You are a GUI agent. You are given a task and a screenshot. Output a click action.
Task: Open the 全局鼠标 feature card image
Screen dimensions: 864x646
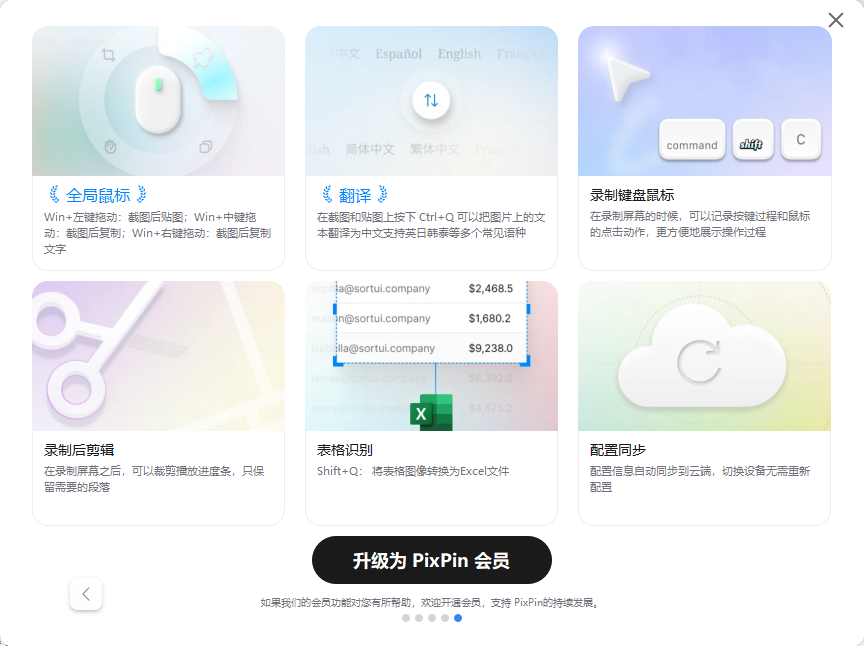(x=159, y=101)
